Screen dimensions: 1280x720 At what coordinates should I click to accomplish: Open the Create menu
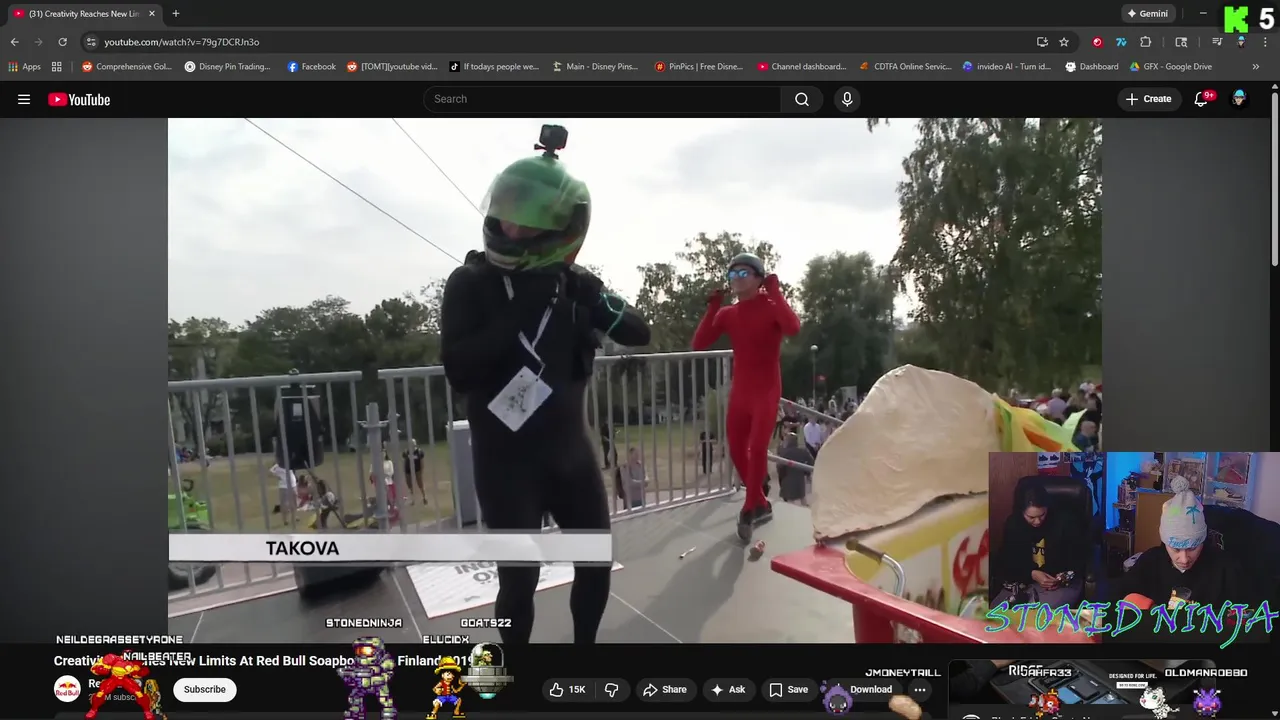pos(1148,99)
